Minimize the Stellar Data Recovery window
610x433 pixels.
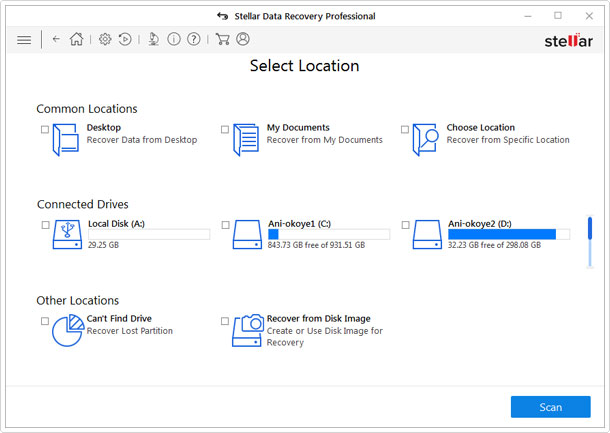(528, 16)
